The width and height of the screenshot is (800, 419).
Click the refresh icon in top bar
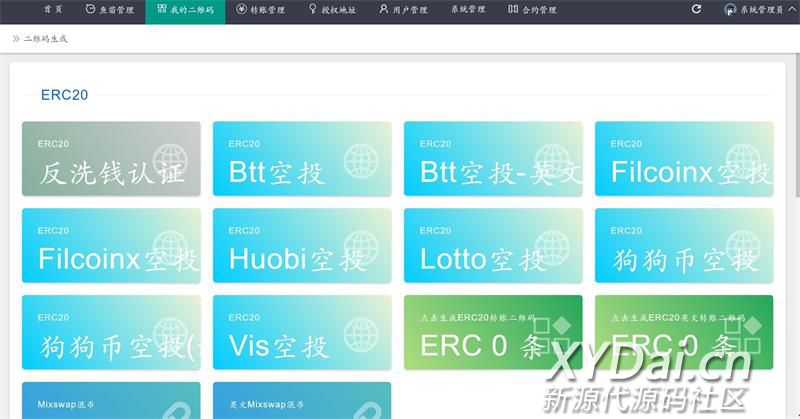point(697,9)
